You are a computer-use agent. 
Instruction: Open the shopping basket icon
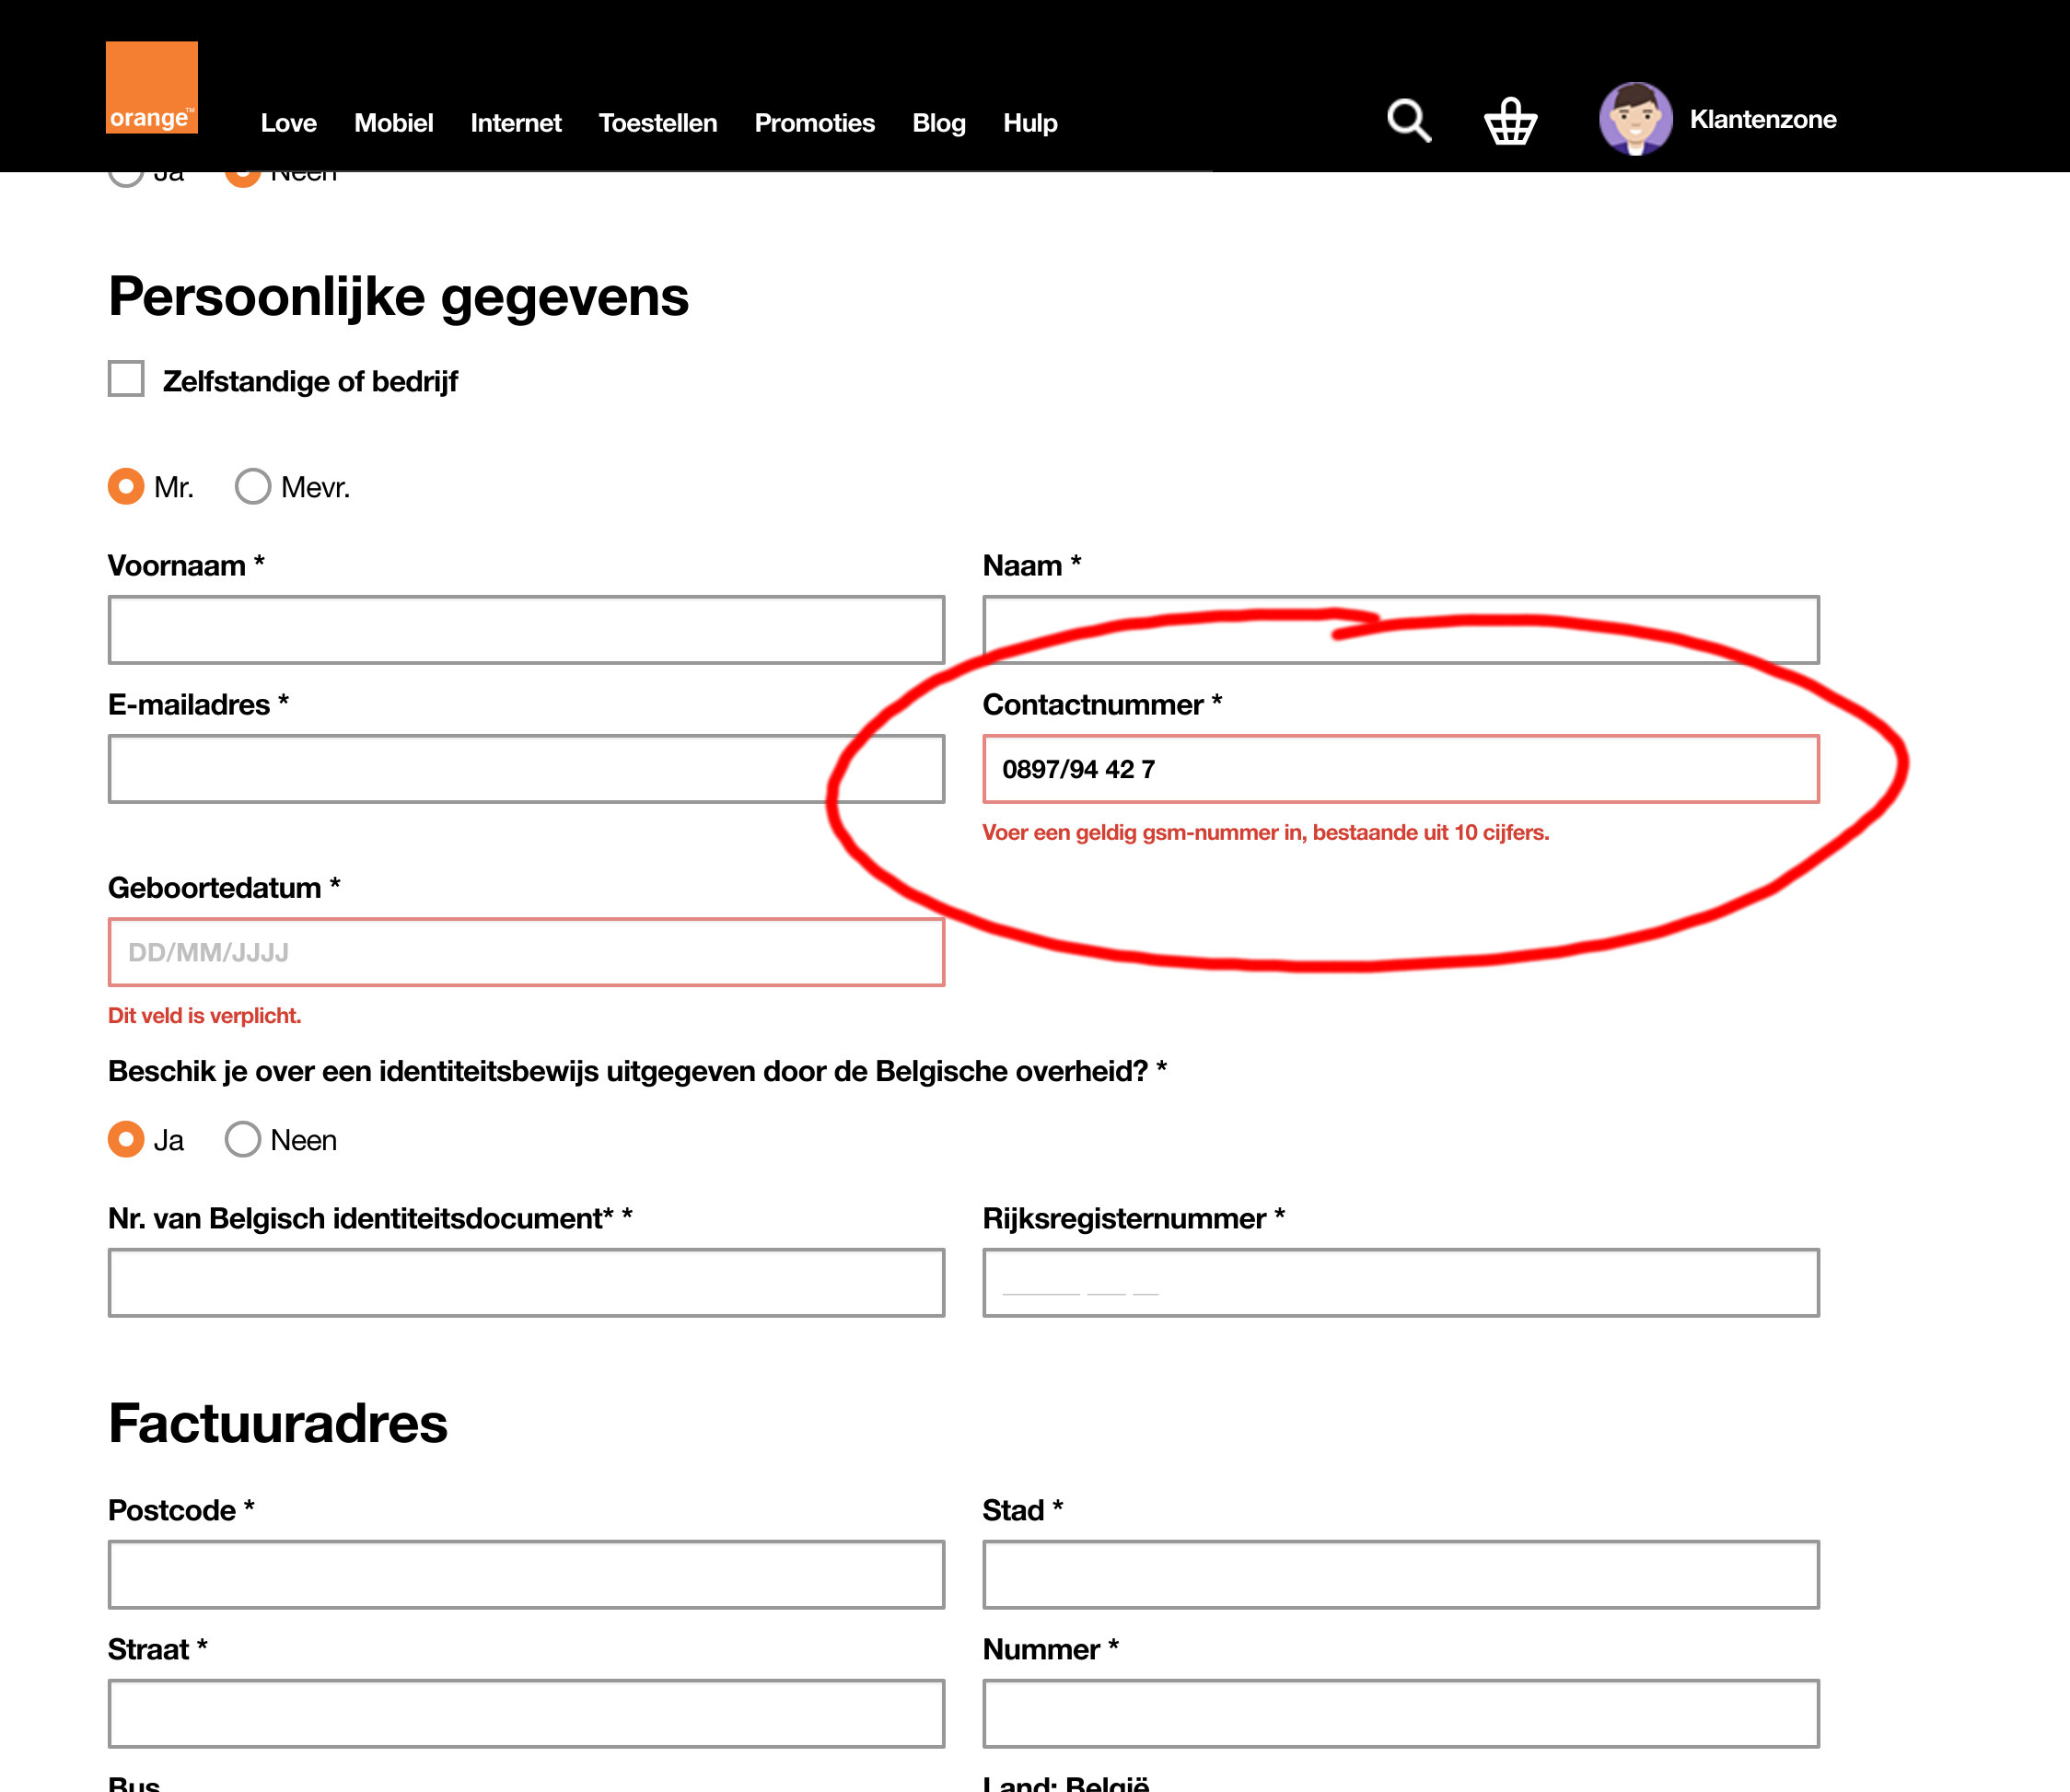(x=1510, y=121)
